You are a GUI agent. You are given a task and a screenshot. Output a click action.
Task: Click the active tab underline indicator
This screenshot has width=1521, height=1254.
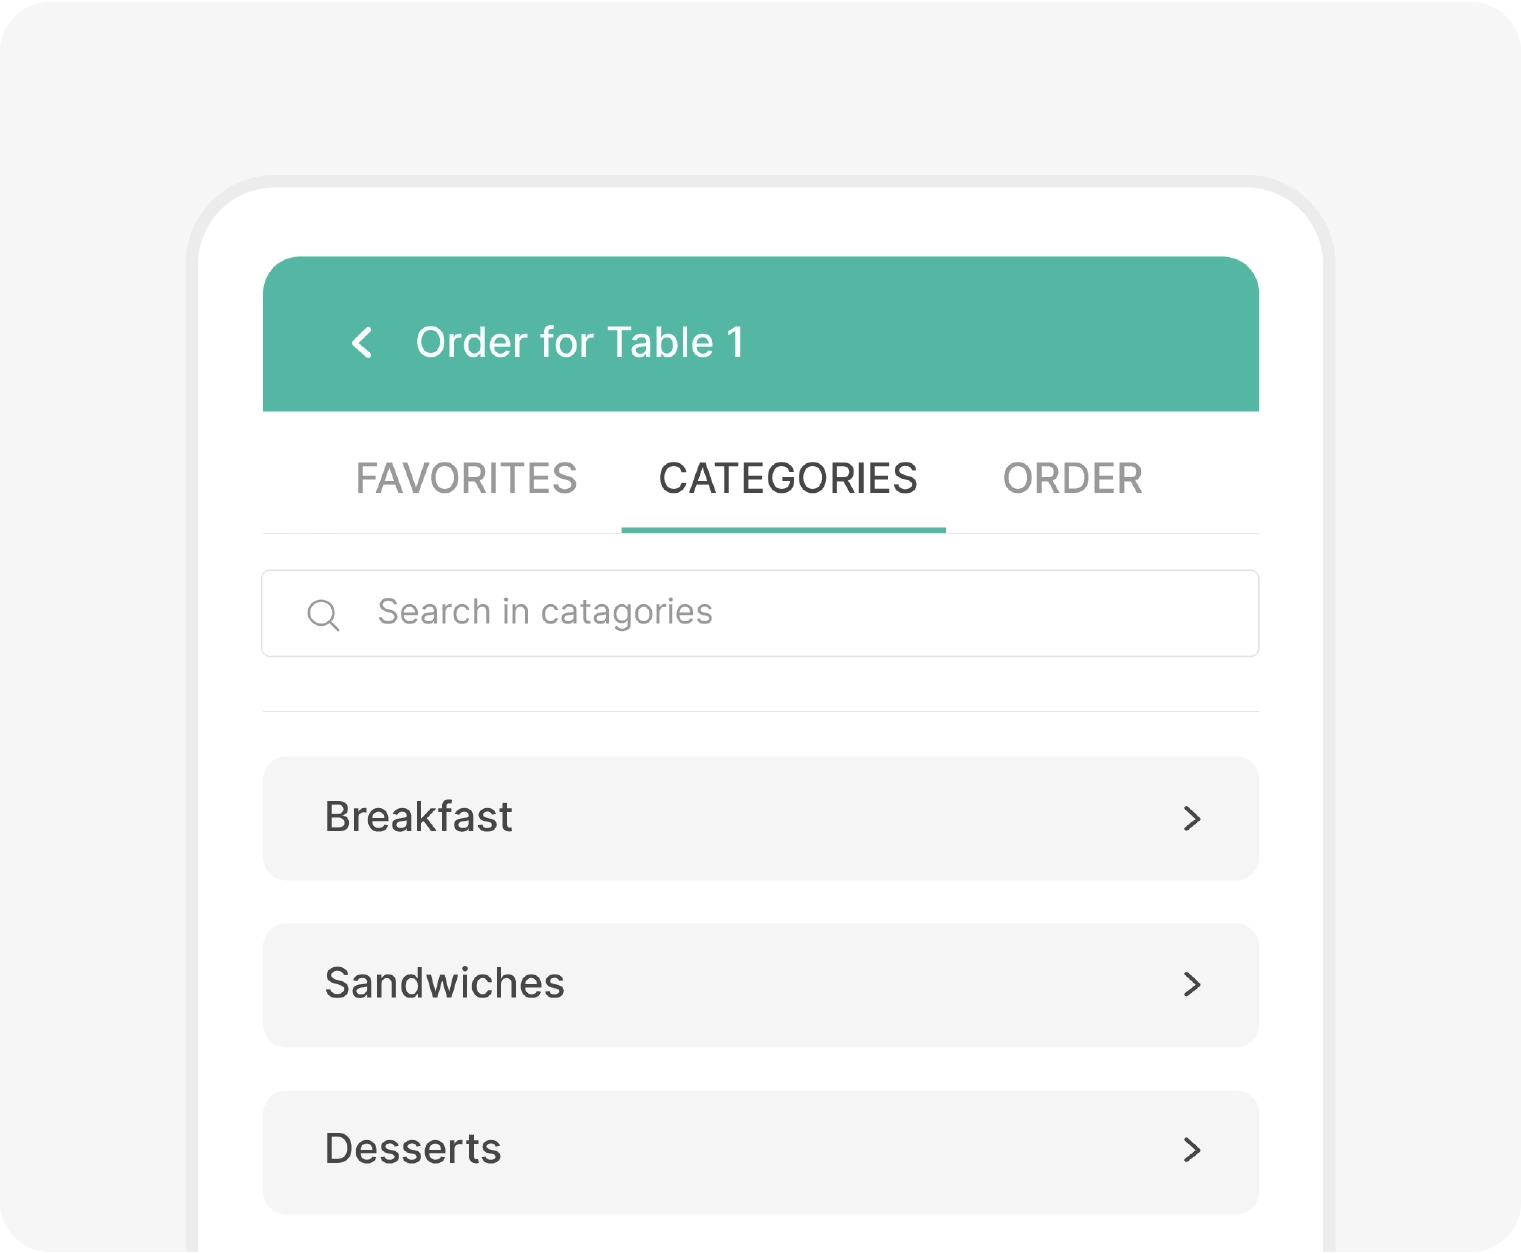tap(785, 528)
